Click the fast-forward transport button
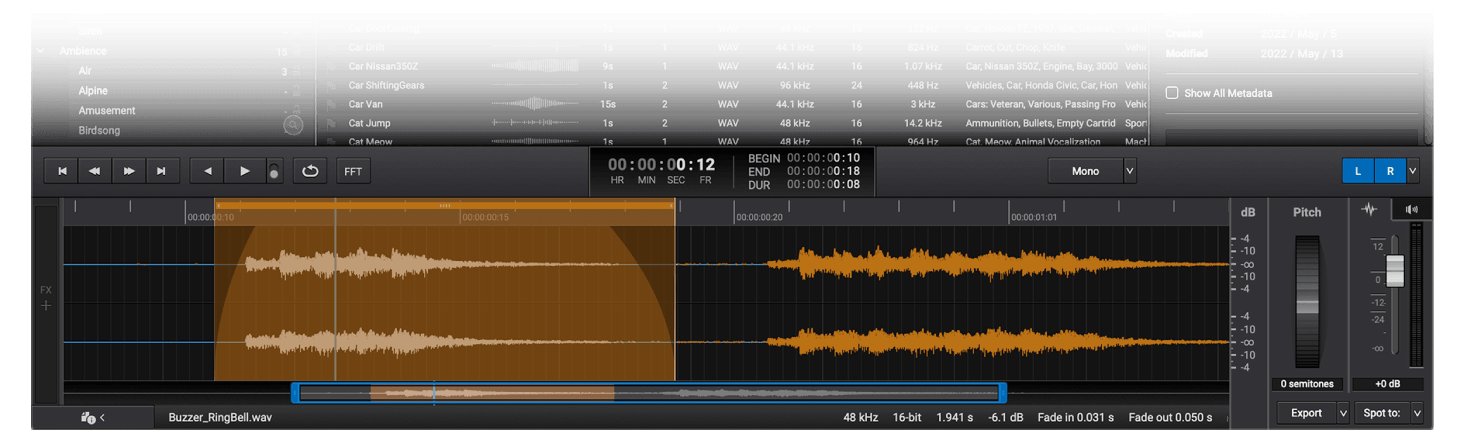Image resolution: width=1464 pixels, height=440 pixels. click(128, 171)
